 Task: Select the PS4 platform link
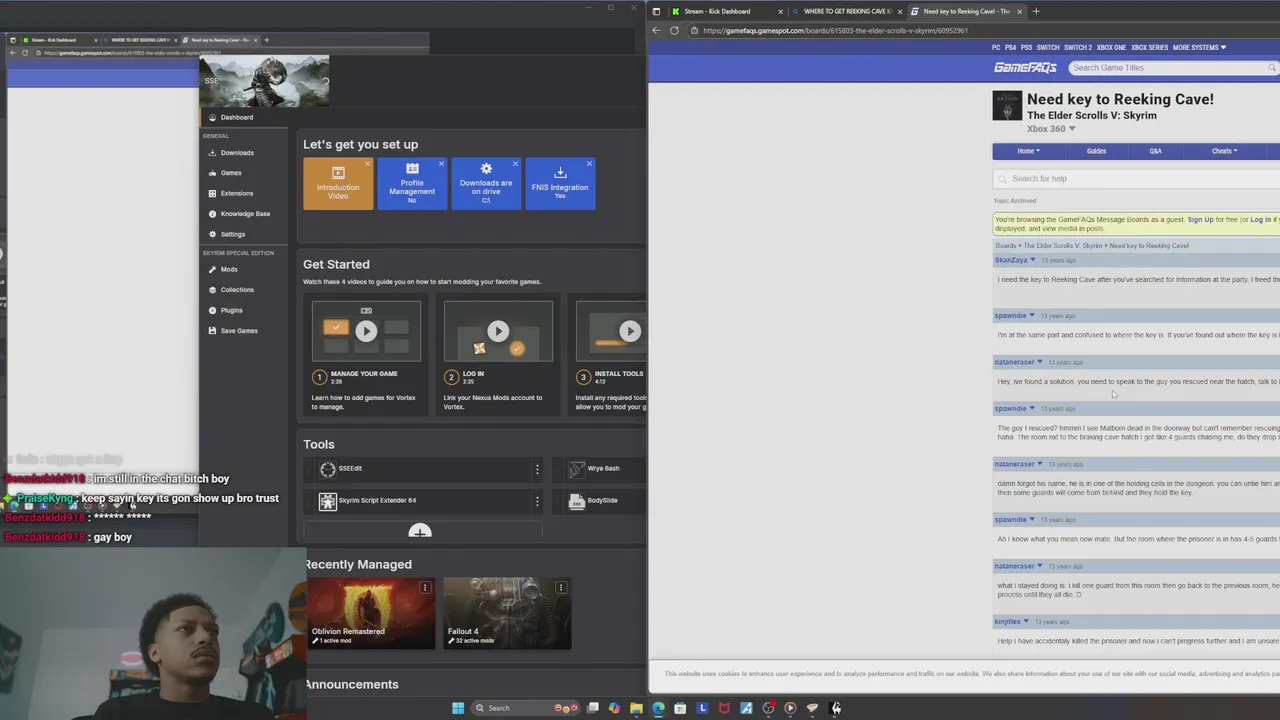pos(1010,47)
